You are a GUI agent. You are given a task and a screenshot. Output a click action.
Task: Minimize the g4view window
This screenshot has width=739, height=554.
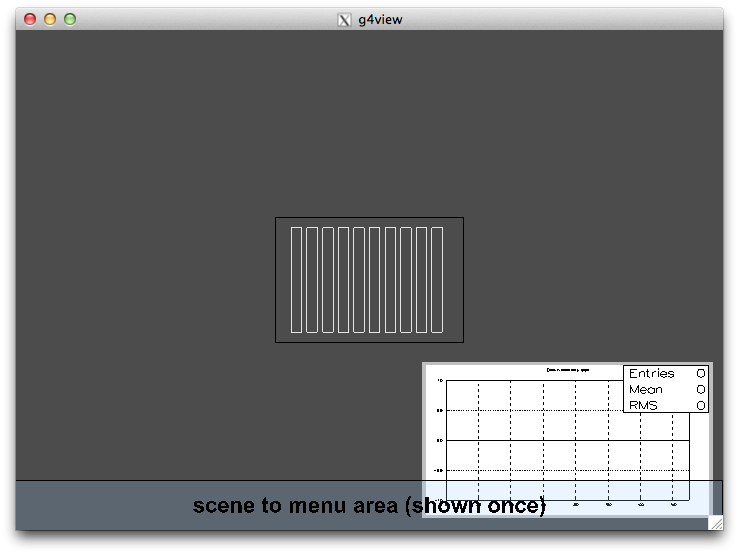(50, 19)
